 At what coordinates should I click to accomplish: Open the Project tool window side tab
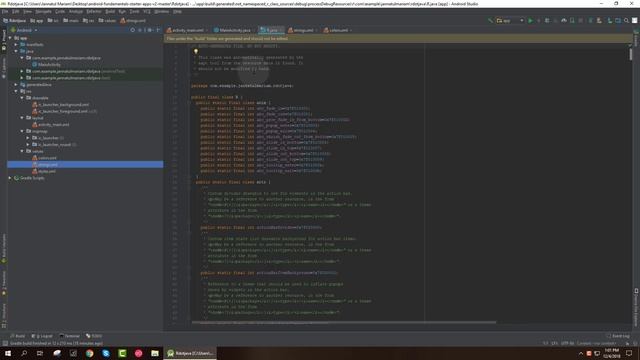[x=3, y=41]
